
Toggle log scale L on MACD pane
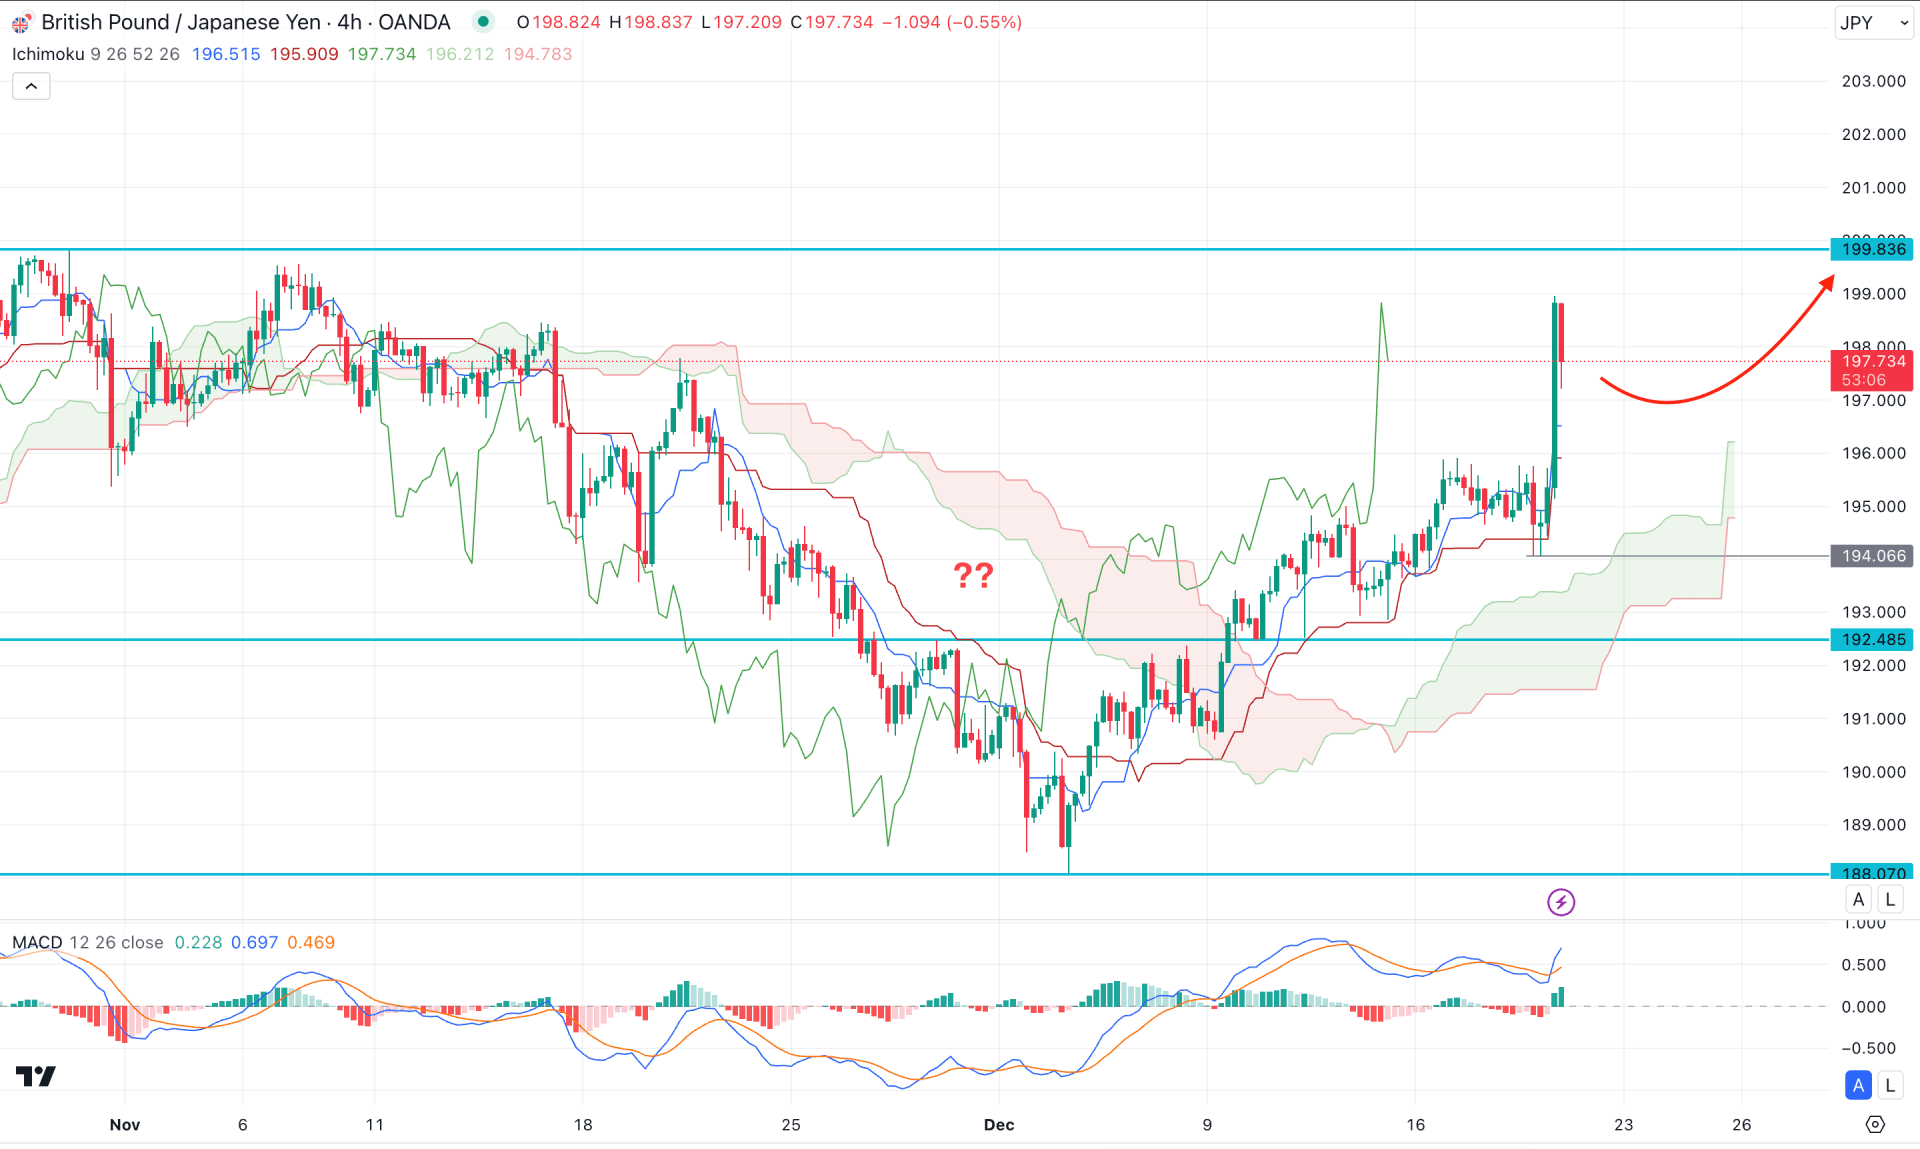pos(1890,1085)
